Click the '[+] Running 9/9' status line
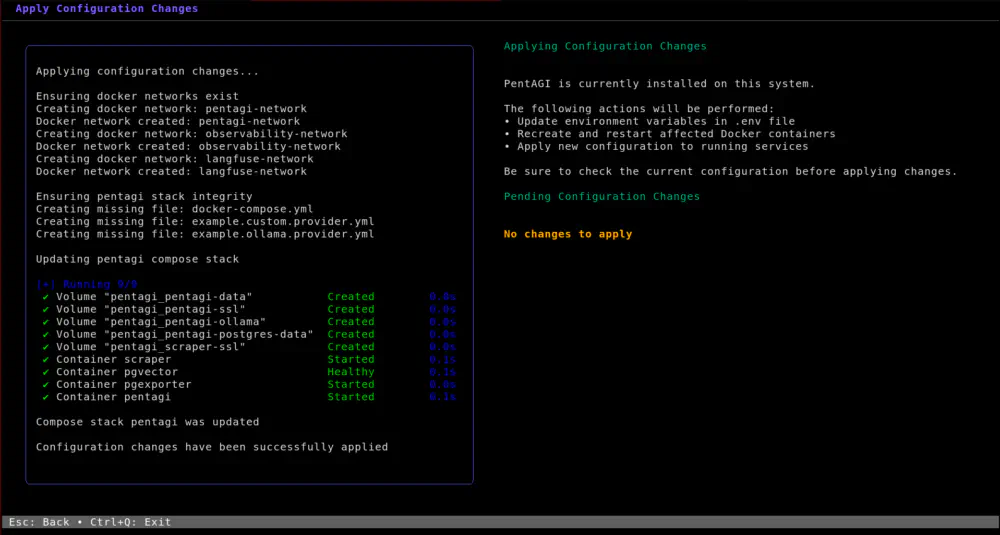This screenshot has width=1000, height=535. coord(86,284)
